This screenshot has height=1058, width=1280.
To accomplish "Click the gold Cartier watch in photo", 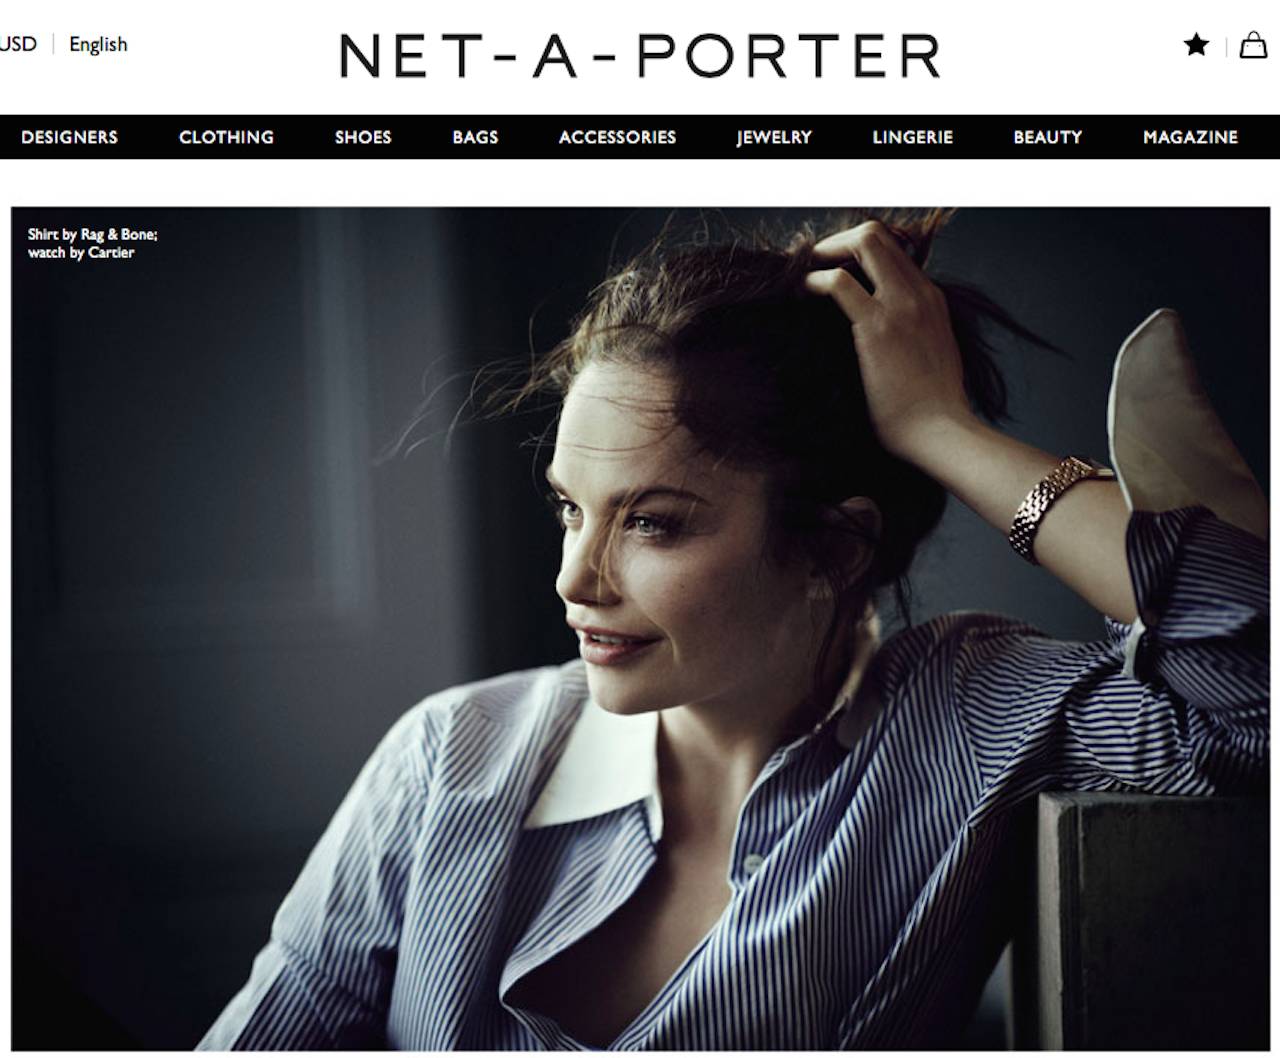I will [x=1052, y=505].
